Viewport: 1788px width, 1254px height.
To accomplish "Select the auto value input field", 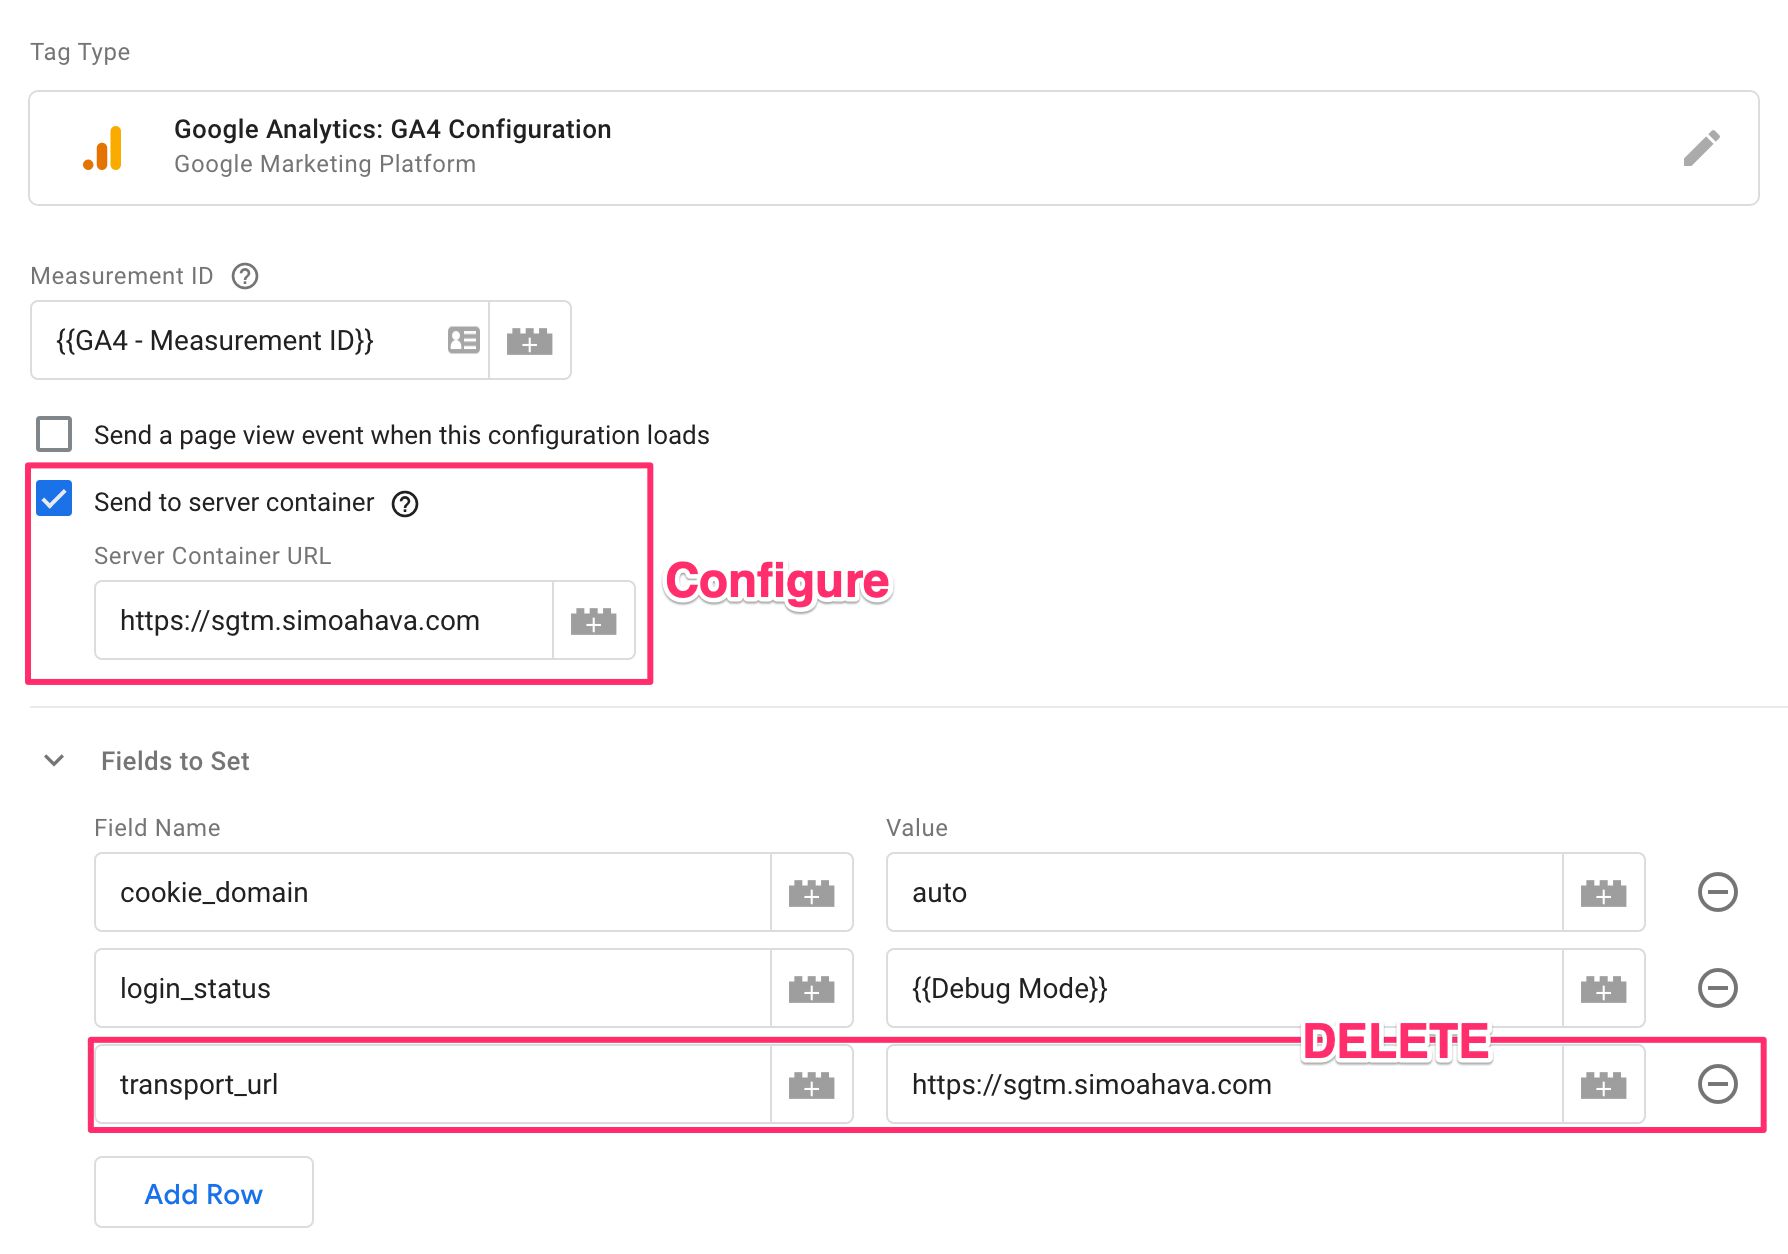I will click(x=1225, y=892).
